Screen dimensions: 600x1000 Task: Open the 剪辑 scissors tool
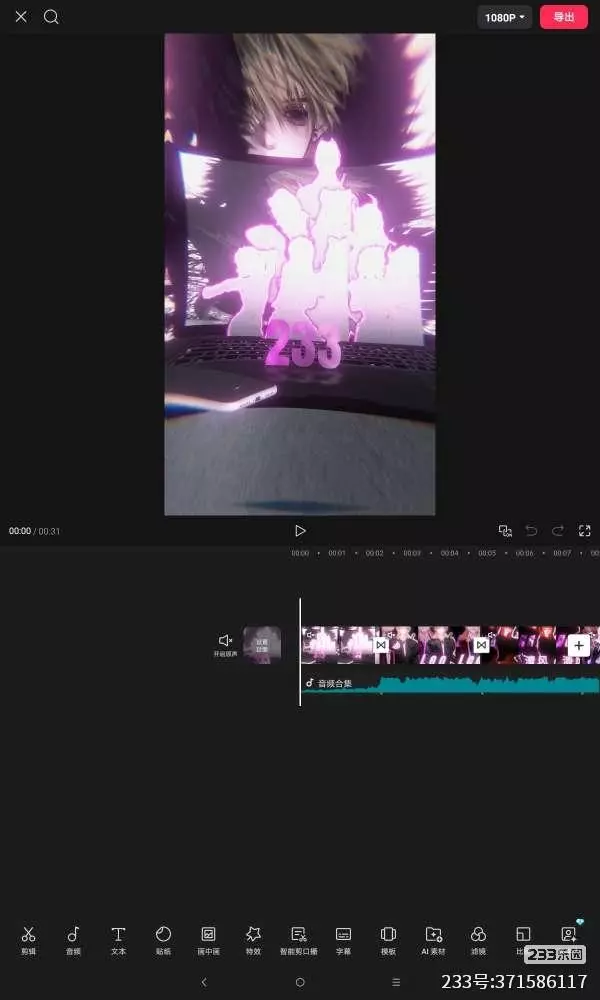[x=28, y=940]
